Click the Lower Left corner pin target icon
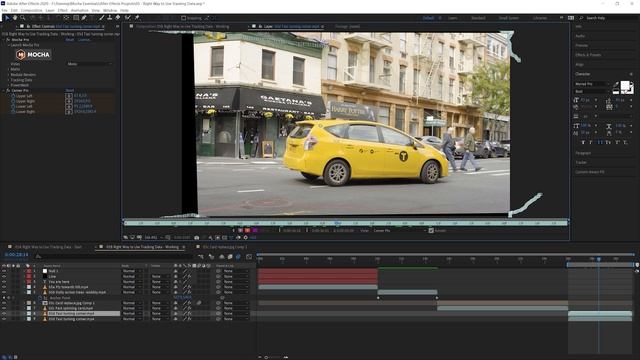640x360 pixels. pos(69,106)
